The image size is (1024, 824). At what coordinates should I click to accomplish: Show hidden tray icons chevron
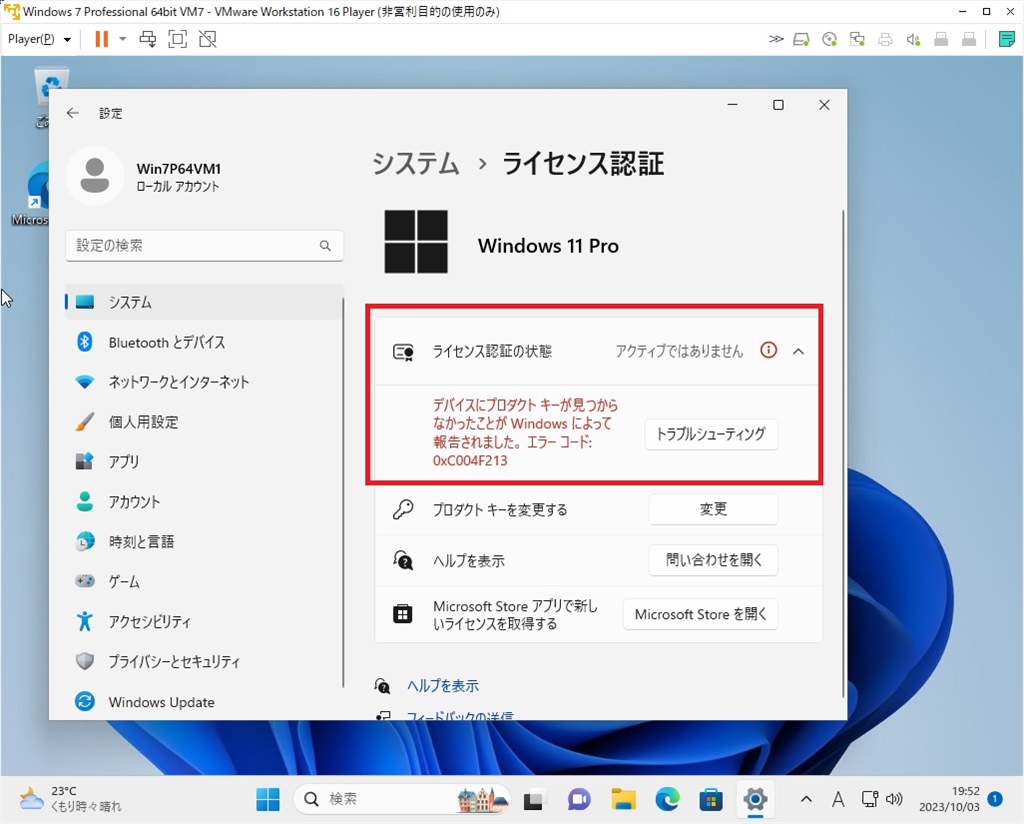pyautogui.click(x=806, y=799)
